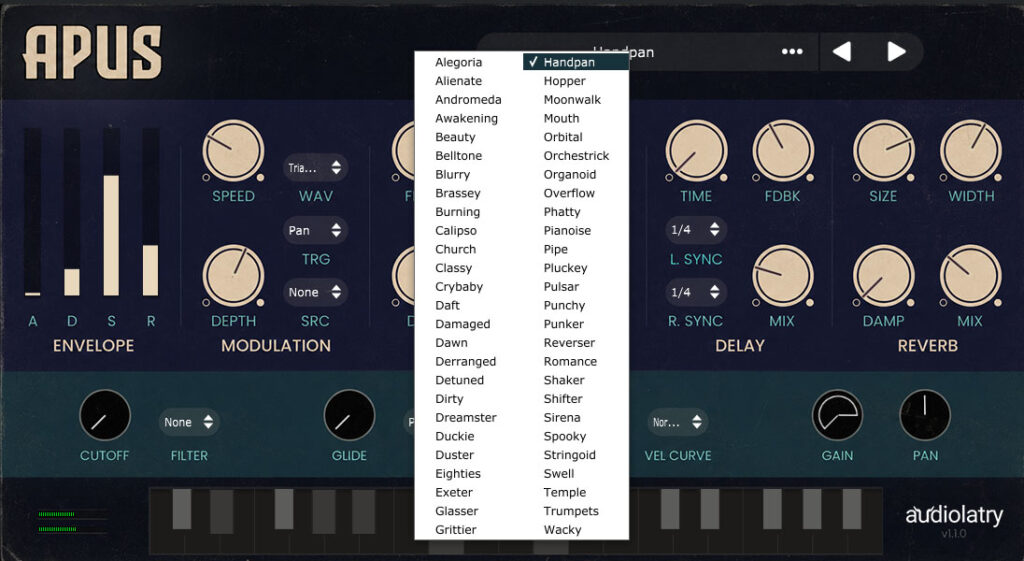Pick the Phatty preset
Image resolution: width=1024 pixels, height=561 pixels.
(562, 212)
